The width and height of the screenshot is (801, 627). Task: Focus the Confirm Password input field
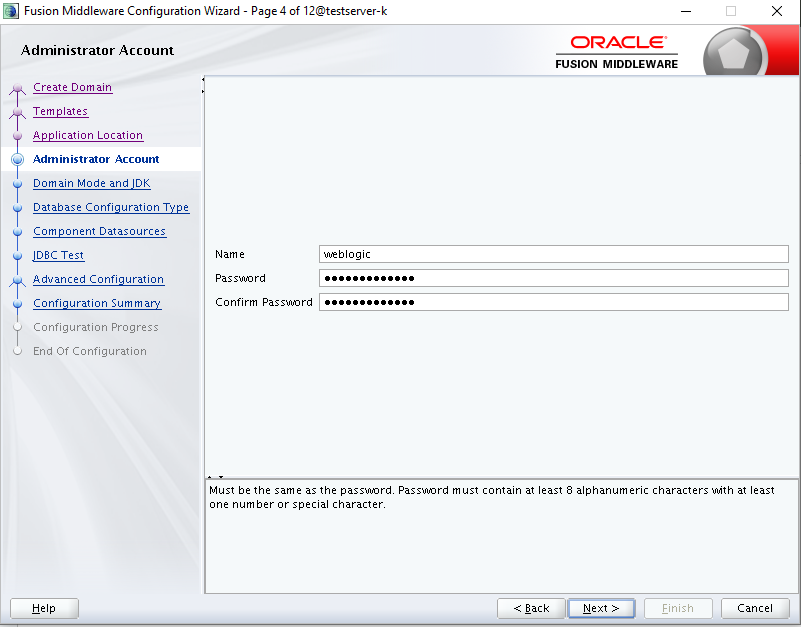tap(554, 302)
